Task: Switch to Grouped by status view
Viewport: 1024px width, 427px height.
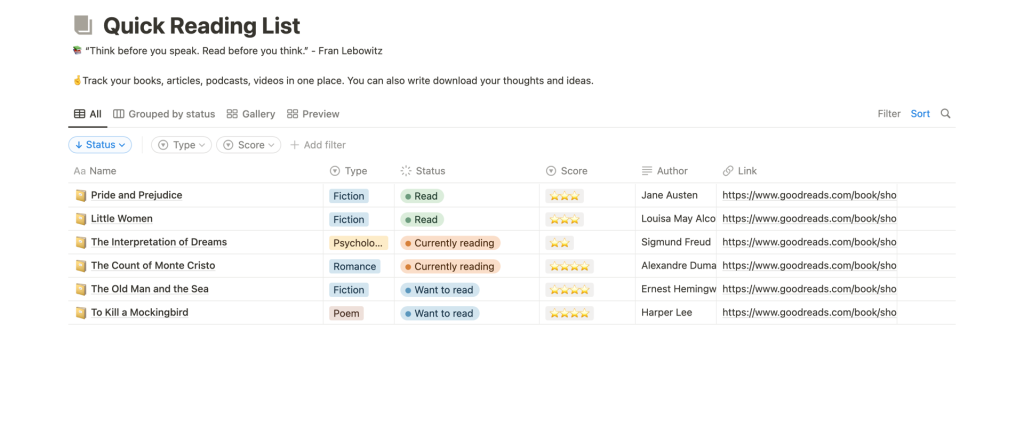Action: (x=165, y=114)
